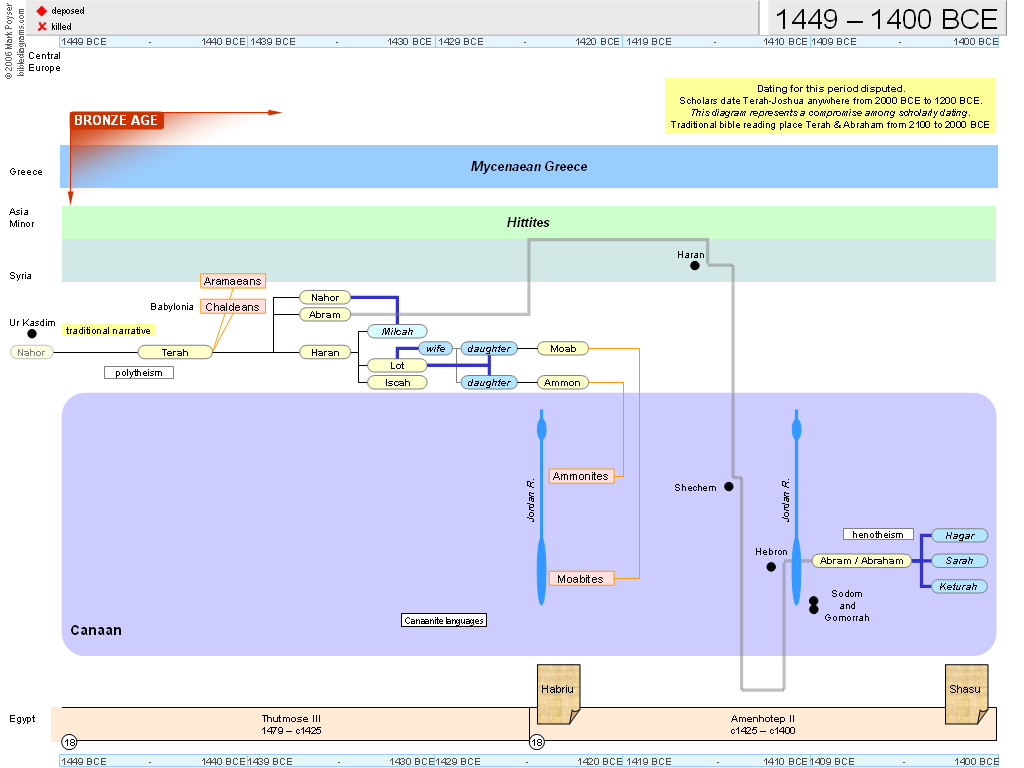Click the Canaanite languages label
The width and height of the screenshot is (1024, 768).
(x=444, y=620)
